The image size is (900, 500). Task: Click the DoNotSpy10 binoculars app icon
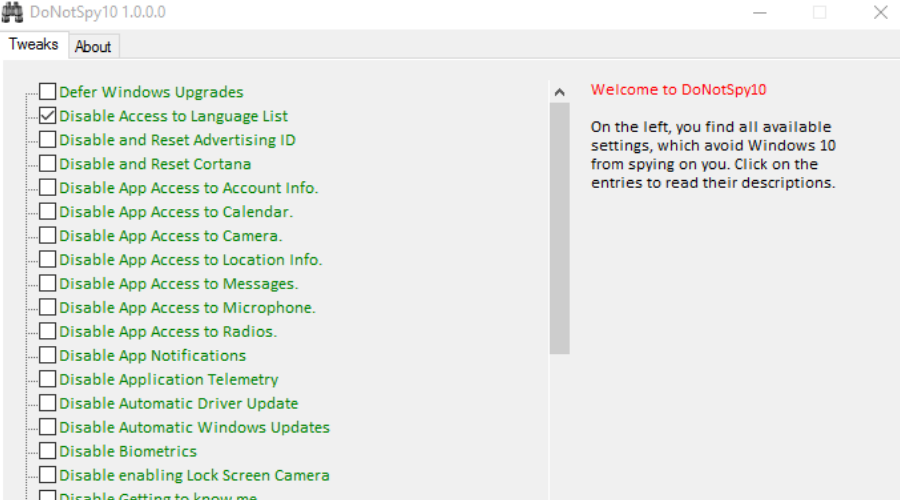[12, 12]
